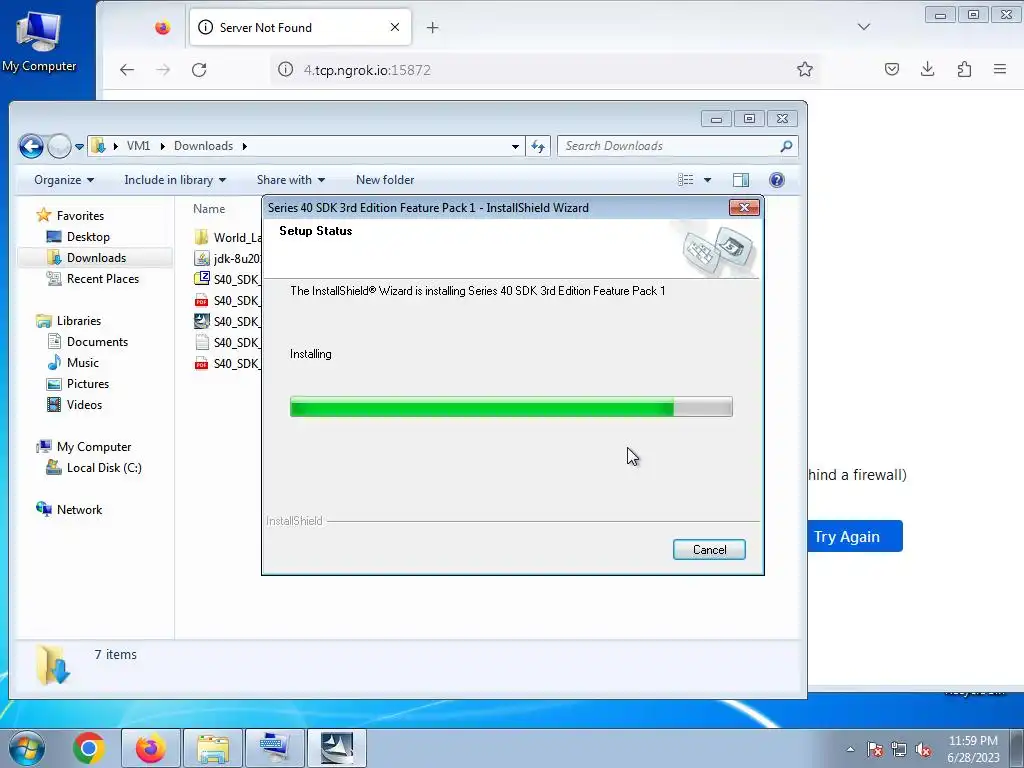Click the network tray icon
The image size is (1024, 768).
tap(899, 749)
